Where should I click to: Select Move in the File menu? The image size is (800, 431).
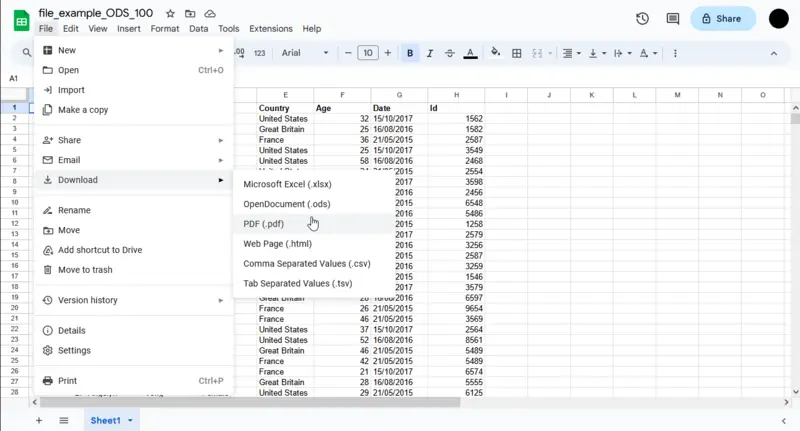tap(134, 230)
